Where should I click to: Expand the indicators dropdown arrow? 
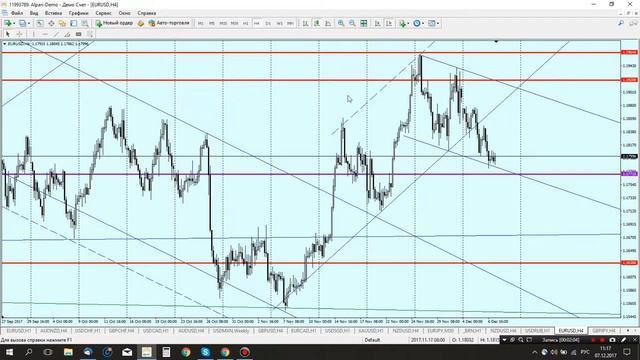click(409, 23)
